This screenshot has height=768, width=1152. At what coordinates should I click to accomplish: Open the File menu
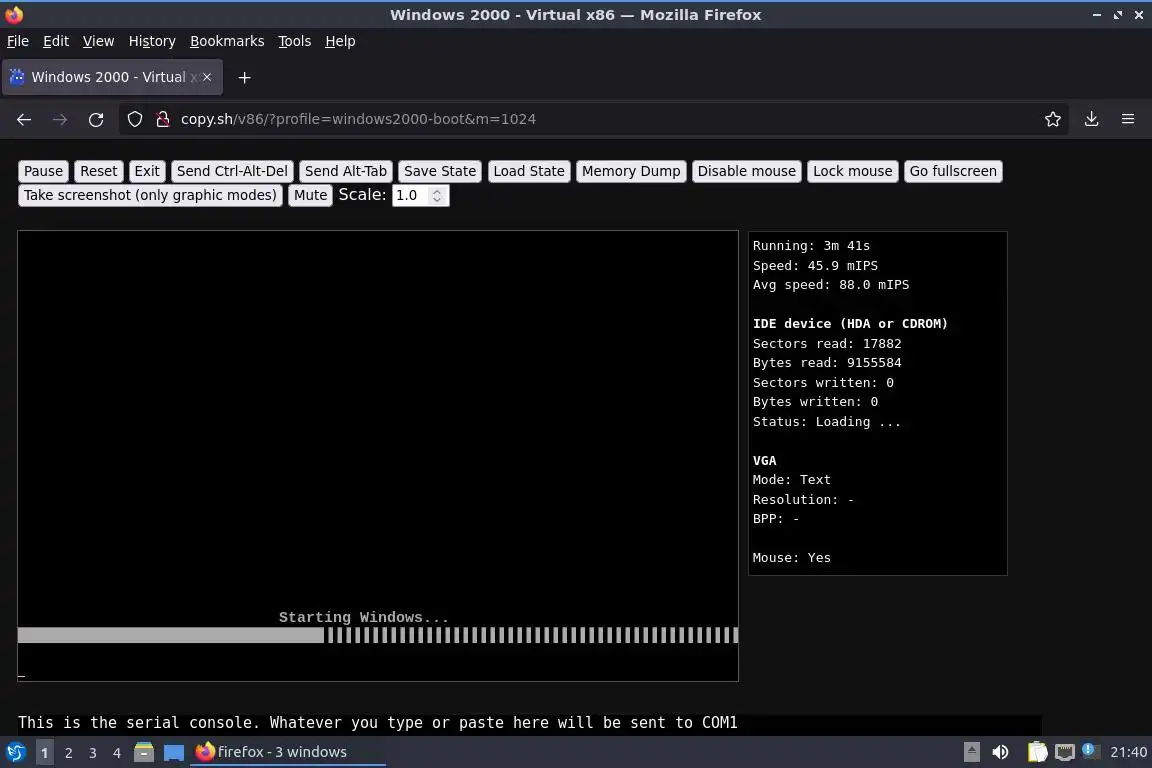[18, 41]
